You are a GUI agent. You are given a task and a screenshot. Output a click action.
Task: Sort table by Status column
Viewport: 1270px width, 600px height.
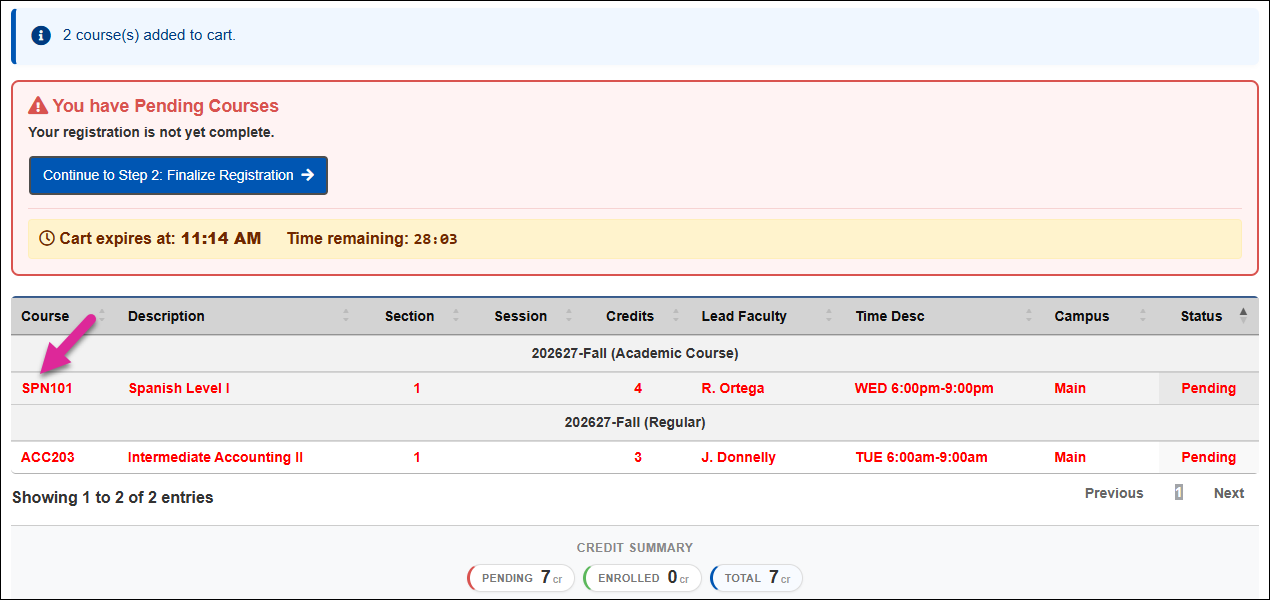1208,316
